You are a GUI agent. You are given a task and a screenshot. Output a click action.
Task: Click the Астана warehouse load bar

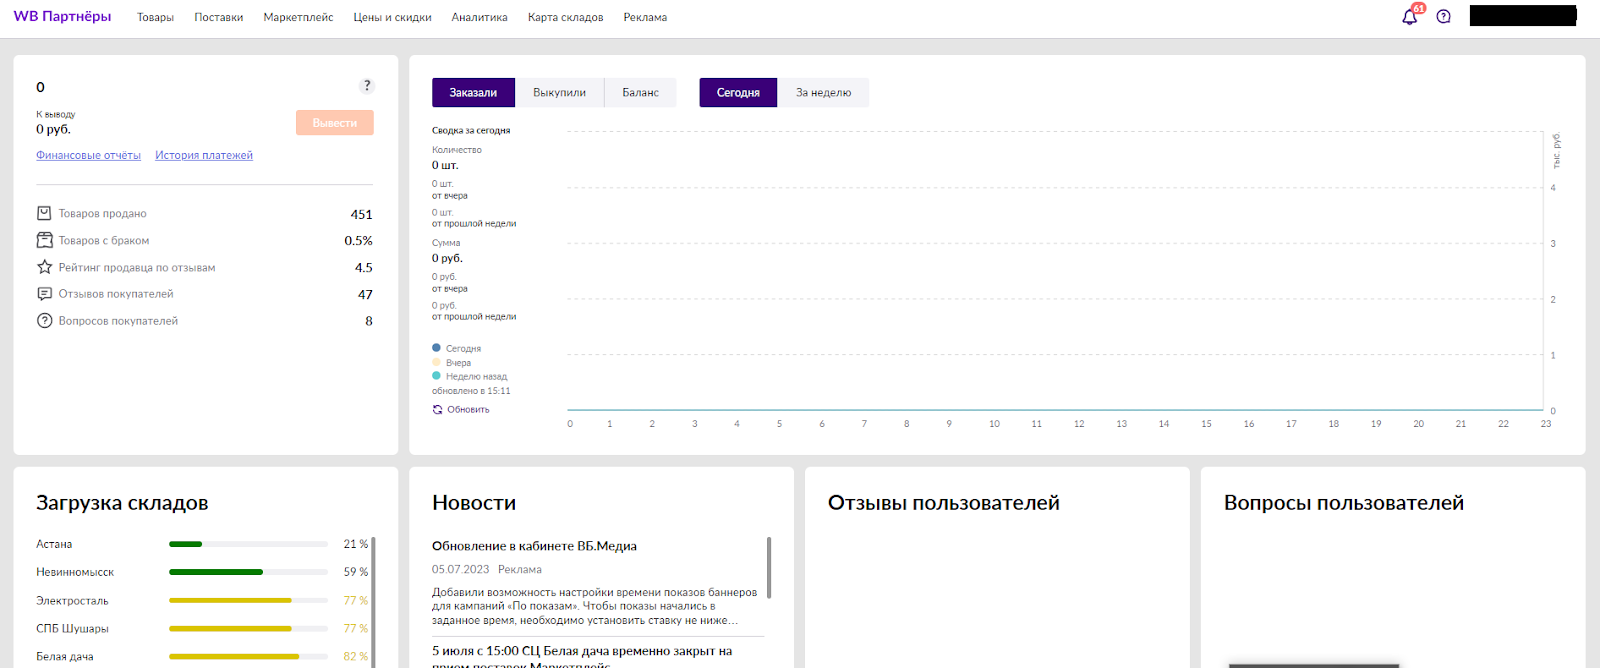(x=248, y=544)
